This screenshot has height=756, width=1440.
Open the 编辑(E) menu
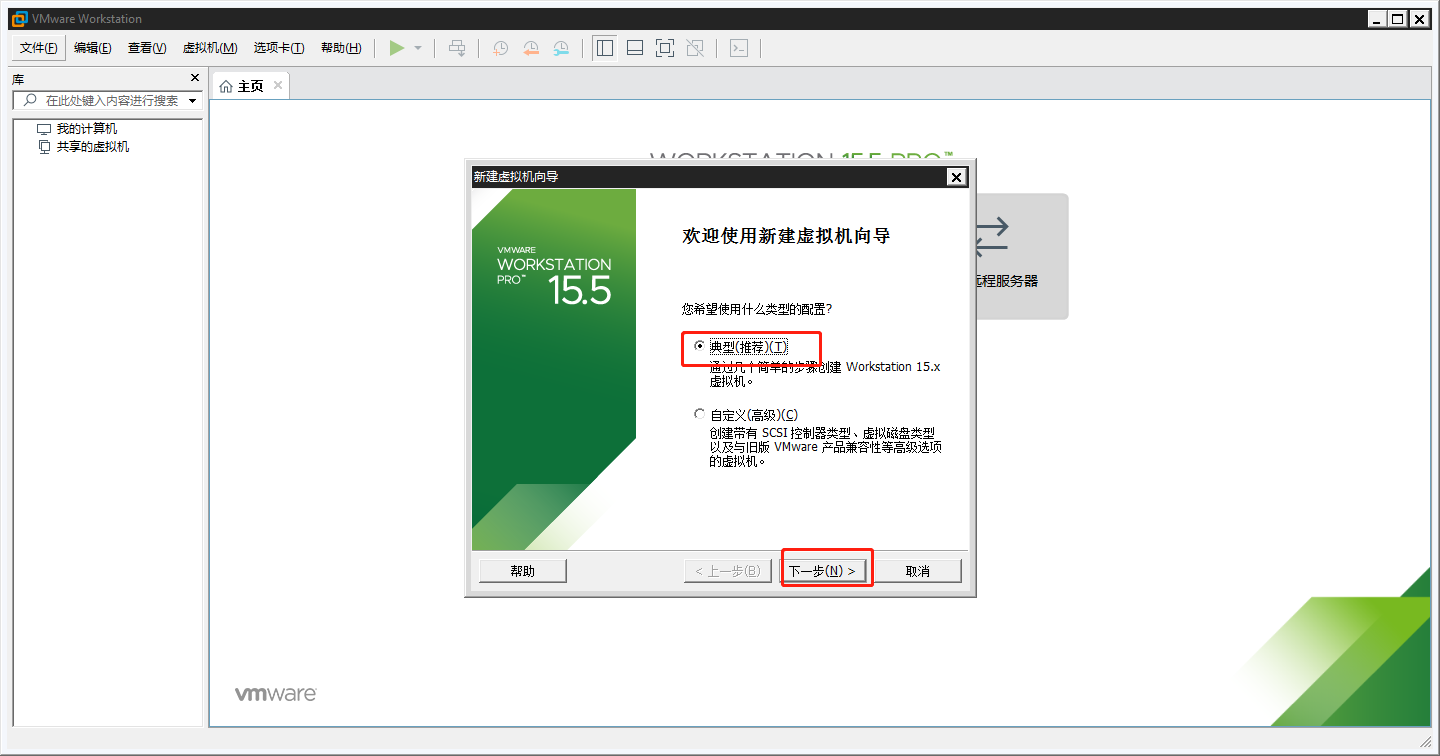pos(93,48)
